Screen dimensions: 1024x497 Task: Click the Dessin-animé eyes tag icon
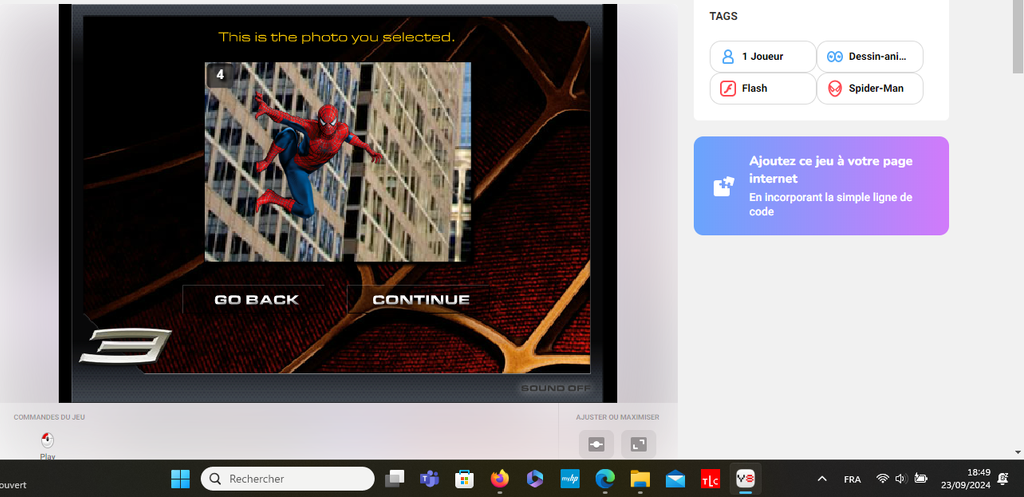click(835, 57)
